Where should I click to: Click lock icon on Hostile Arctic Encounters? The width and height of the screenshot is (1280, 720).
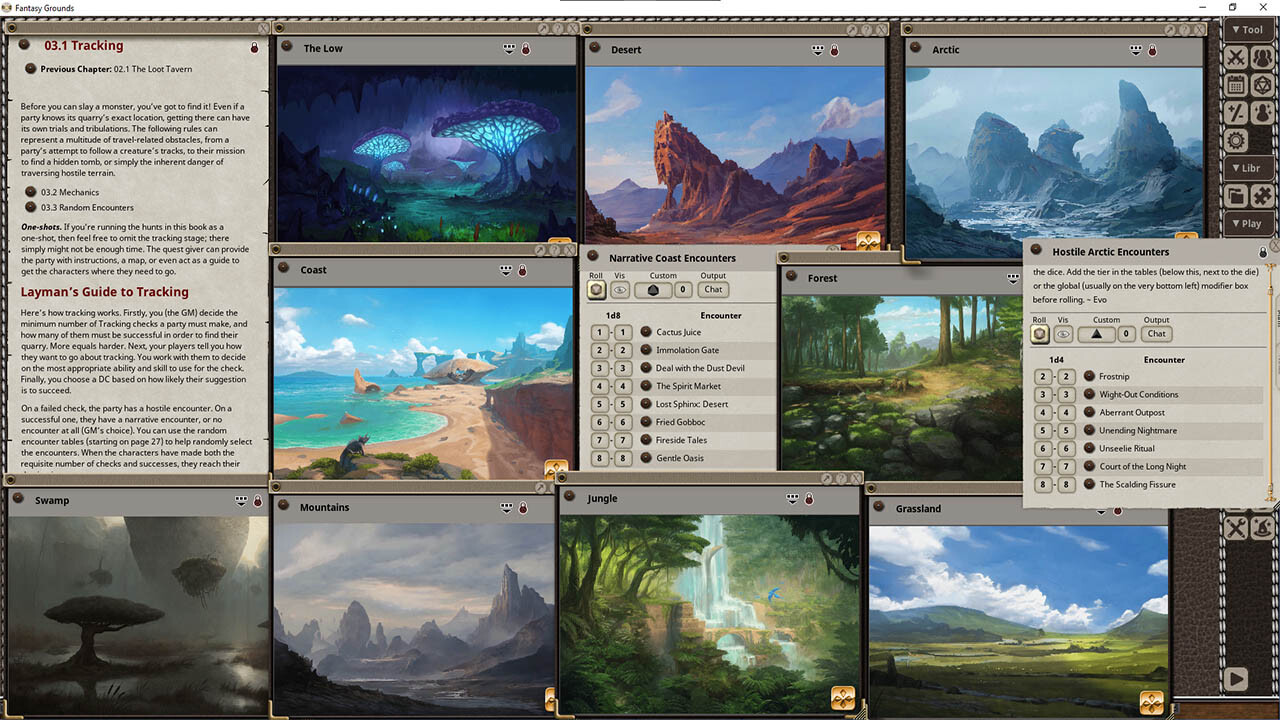1263,253
